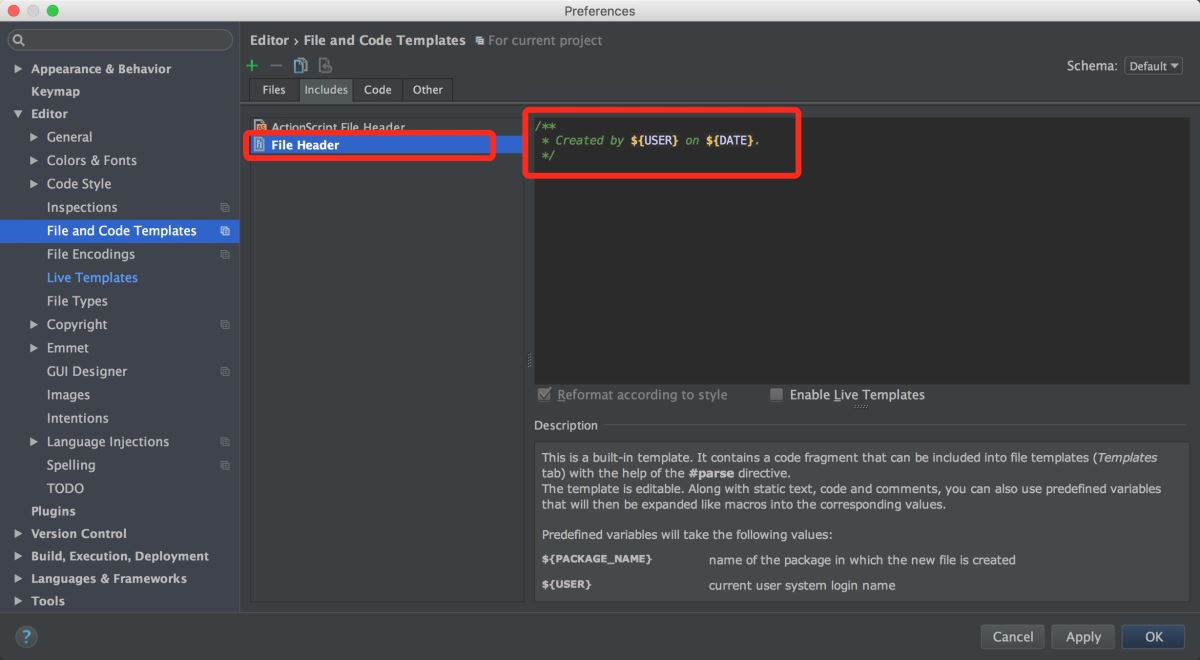Open File Encodings settings
1200x660 pixels.
(91, 255)
